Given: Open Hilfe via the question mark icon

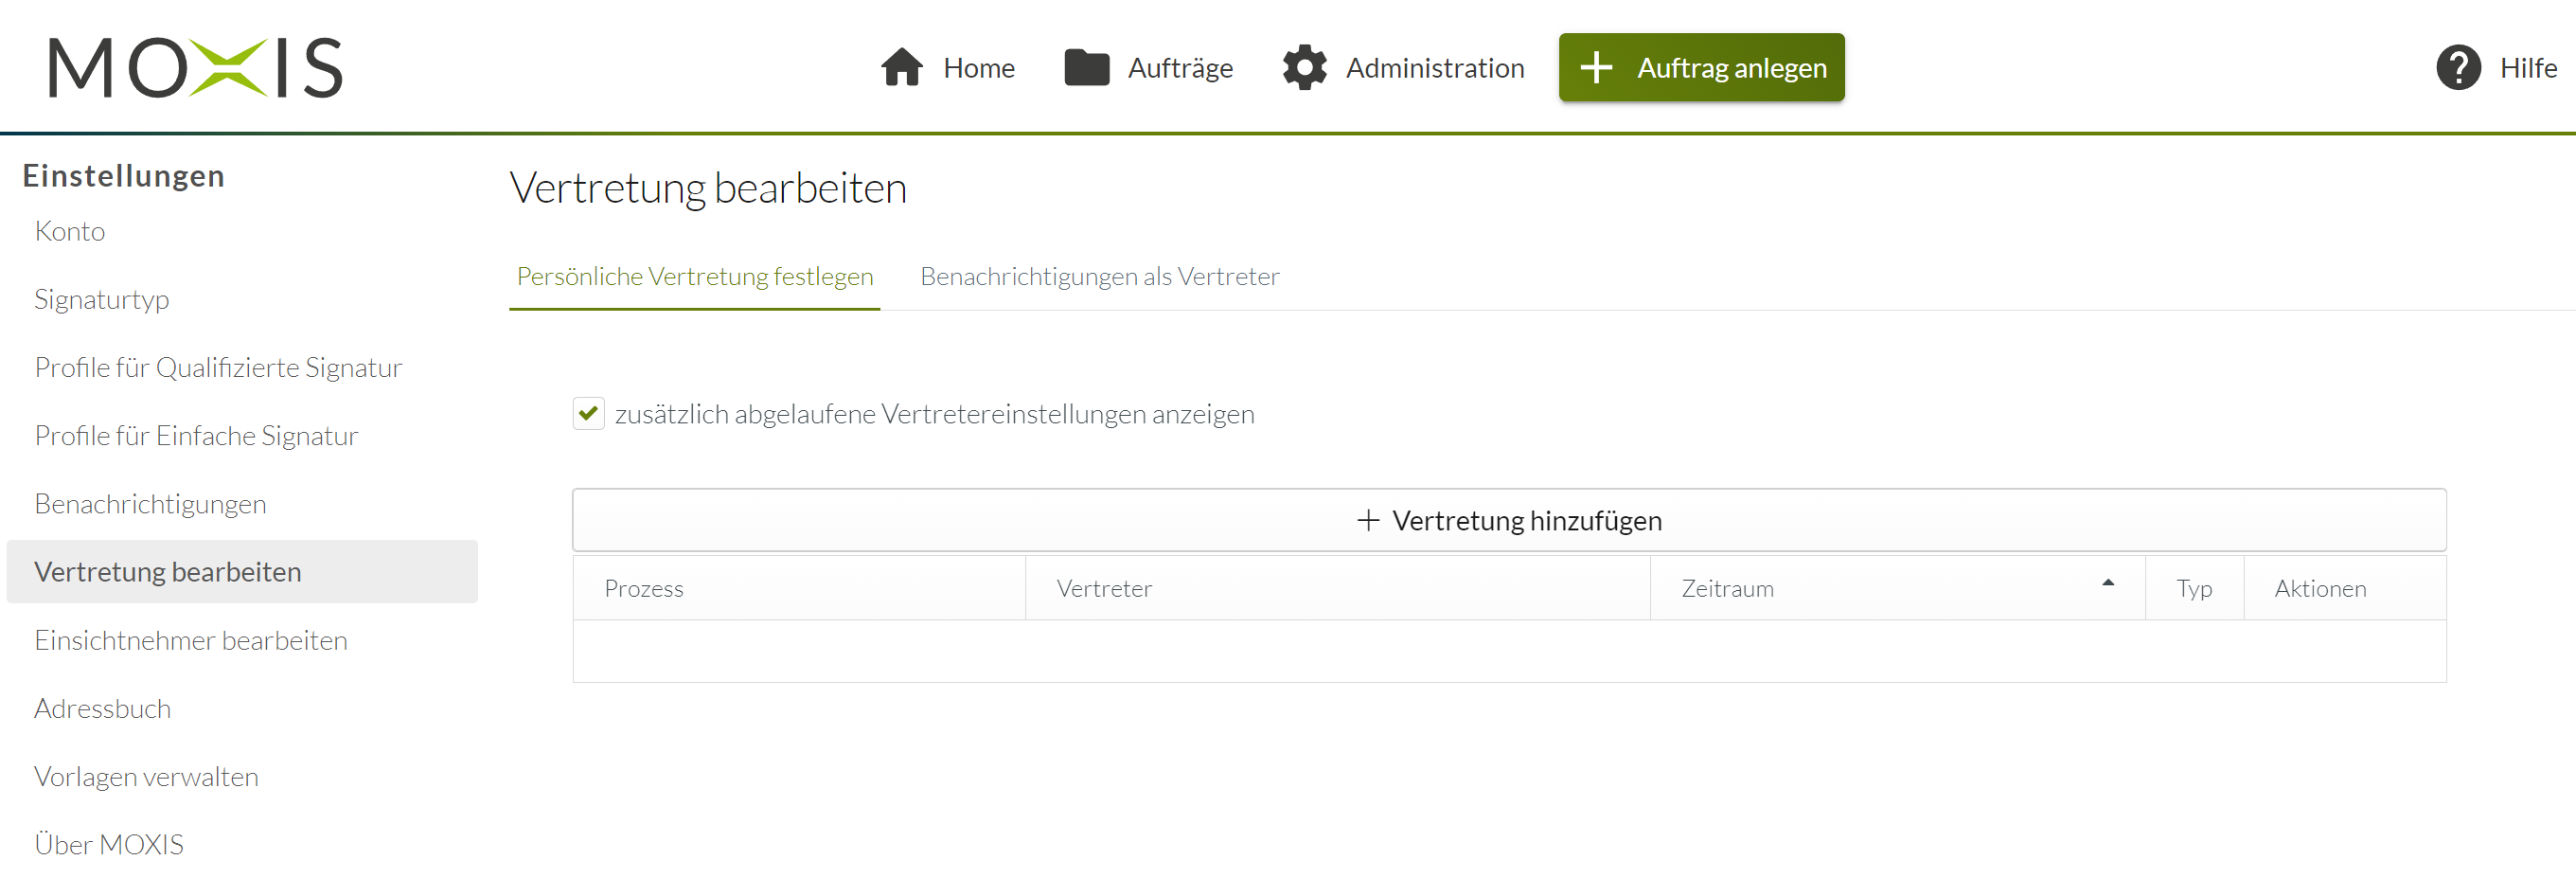Looking at the screenshot, I should point(2459,67).
